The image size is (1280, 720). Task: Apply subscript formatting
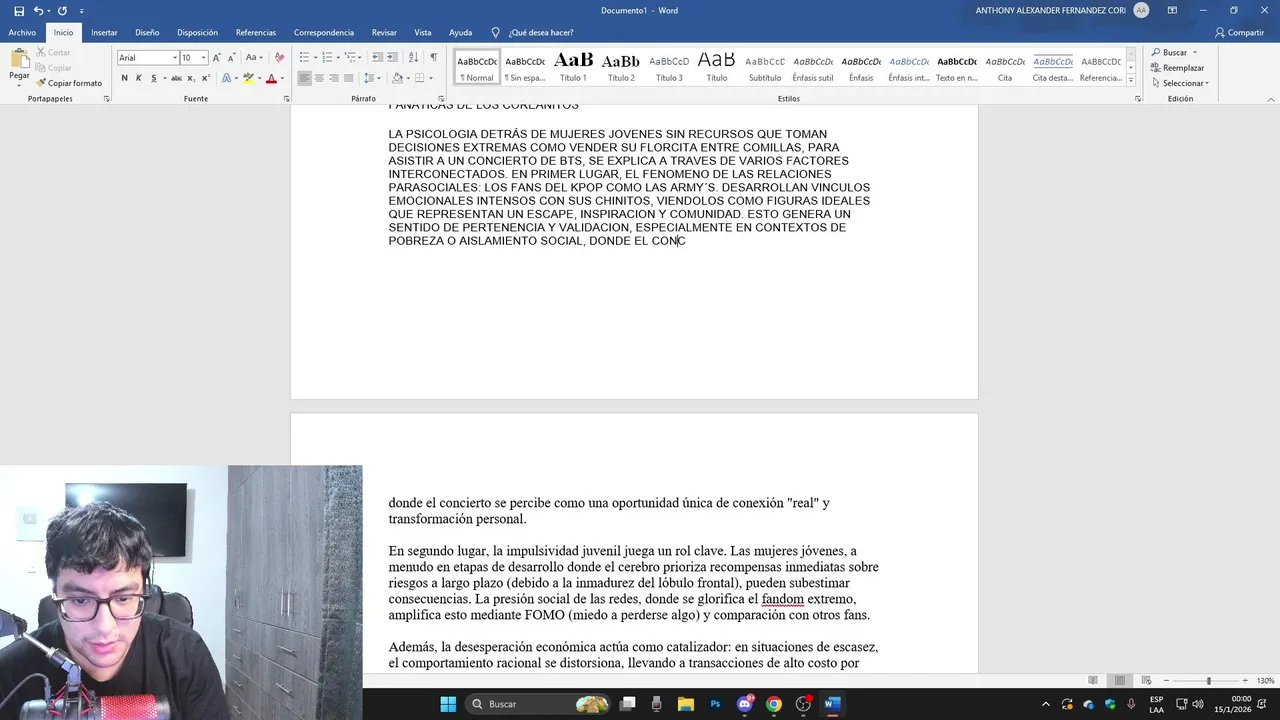pos(193,78)
